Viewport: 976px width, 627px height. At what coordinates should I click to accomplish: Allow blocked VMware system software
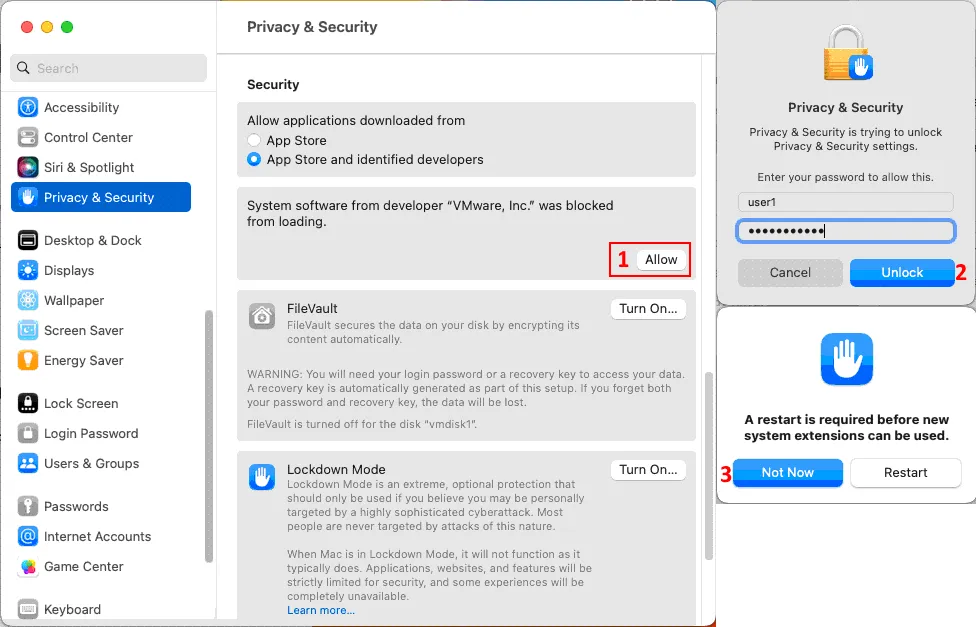point(661,260)
